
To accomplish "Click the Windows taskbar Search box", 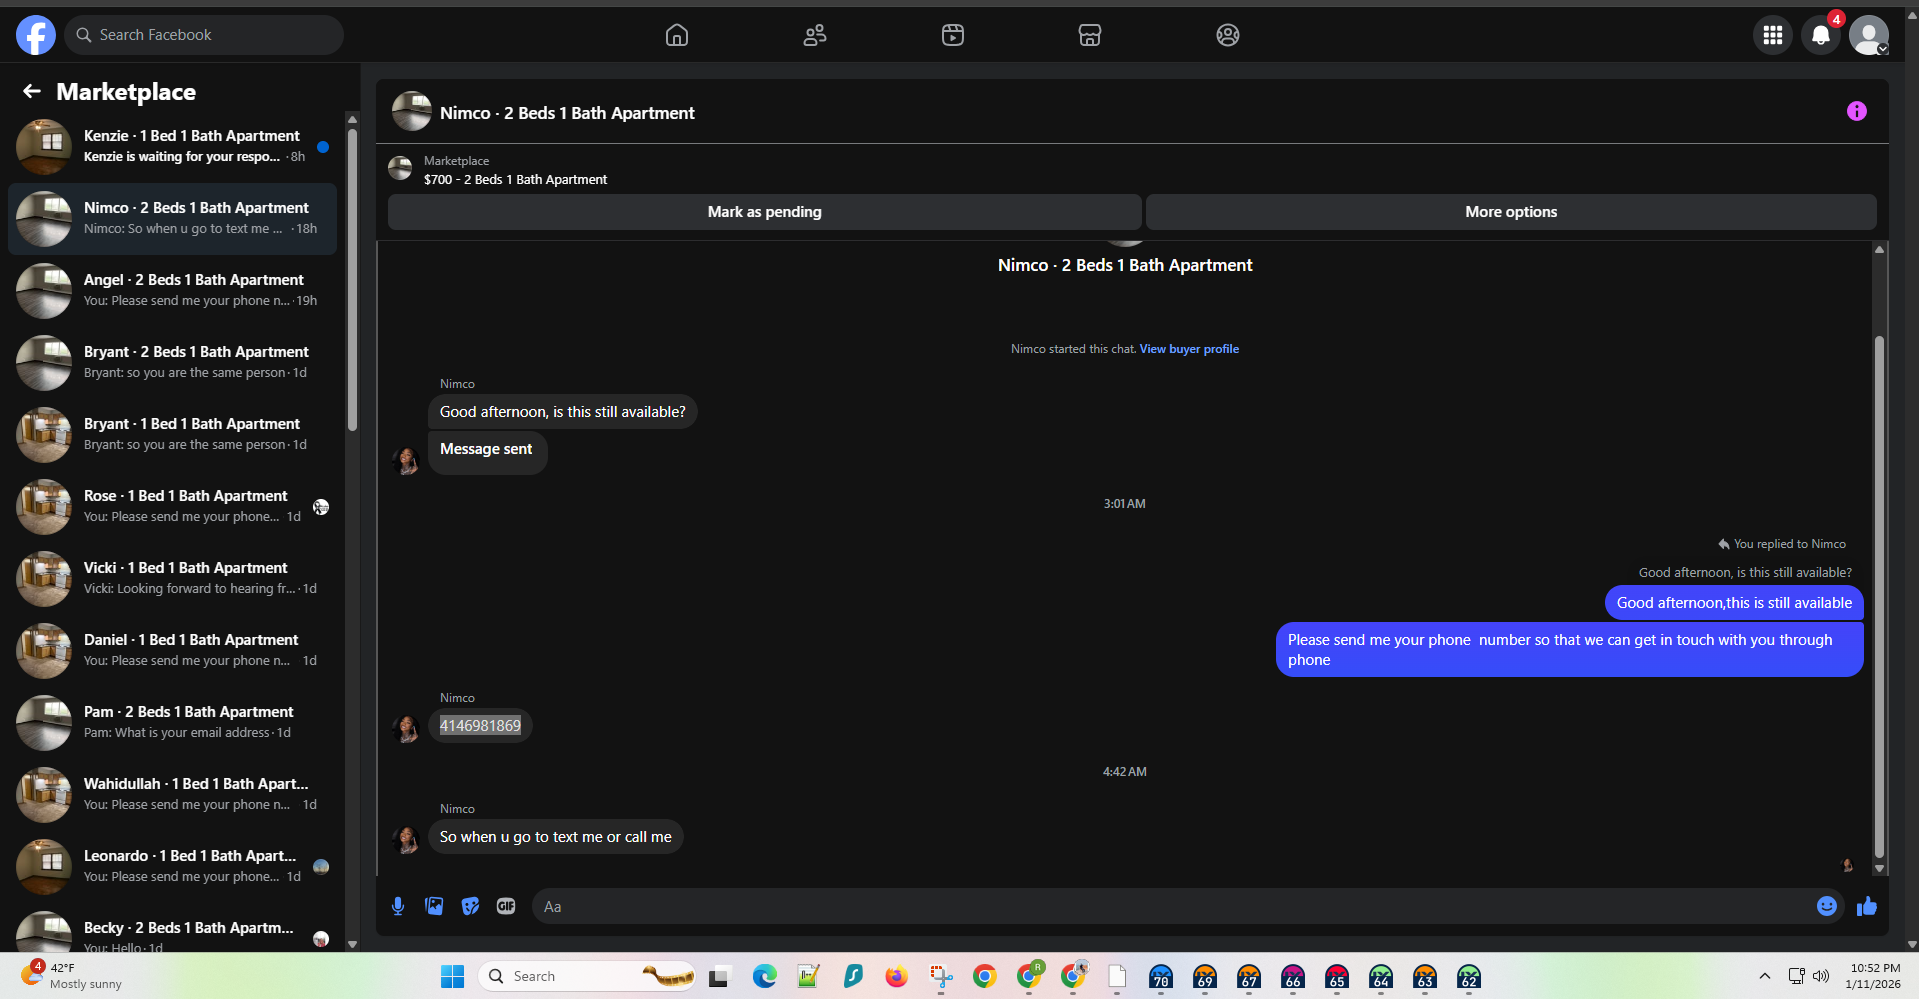I will (588, 976).
